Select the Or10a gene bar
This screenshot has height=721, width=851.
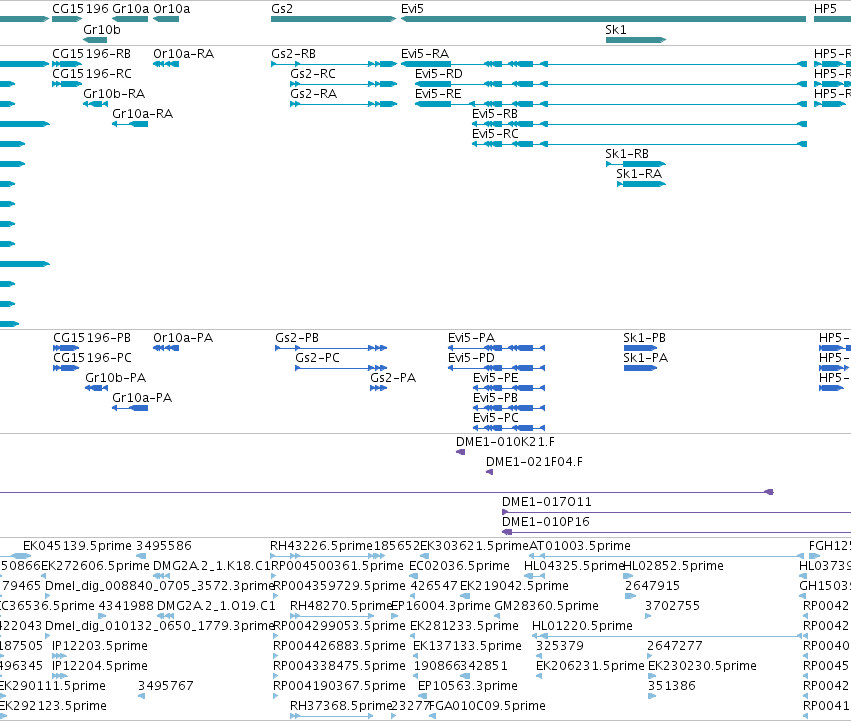166,19
